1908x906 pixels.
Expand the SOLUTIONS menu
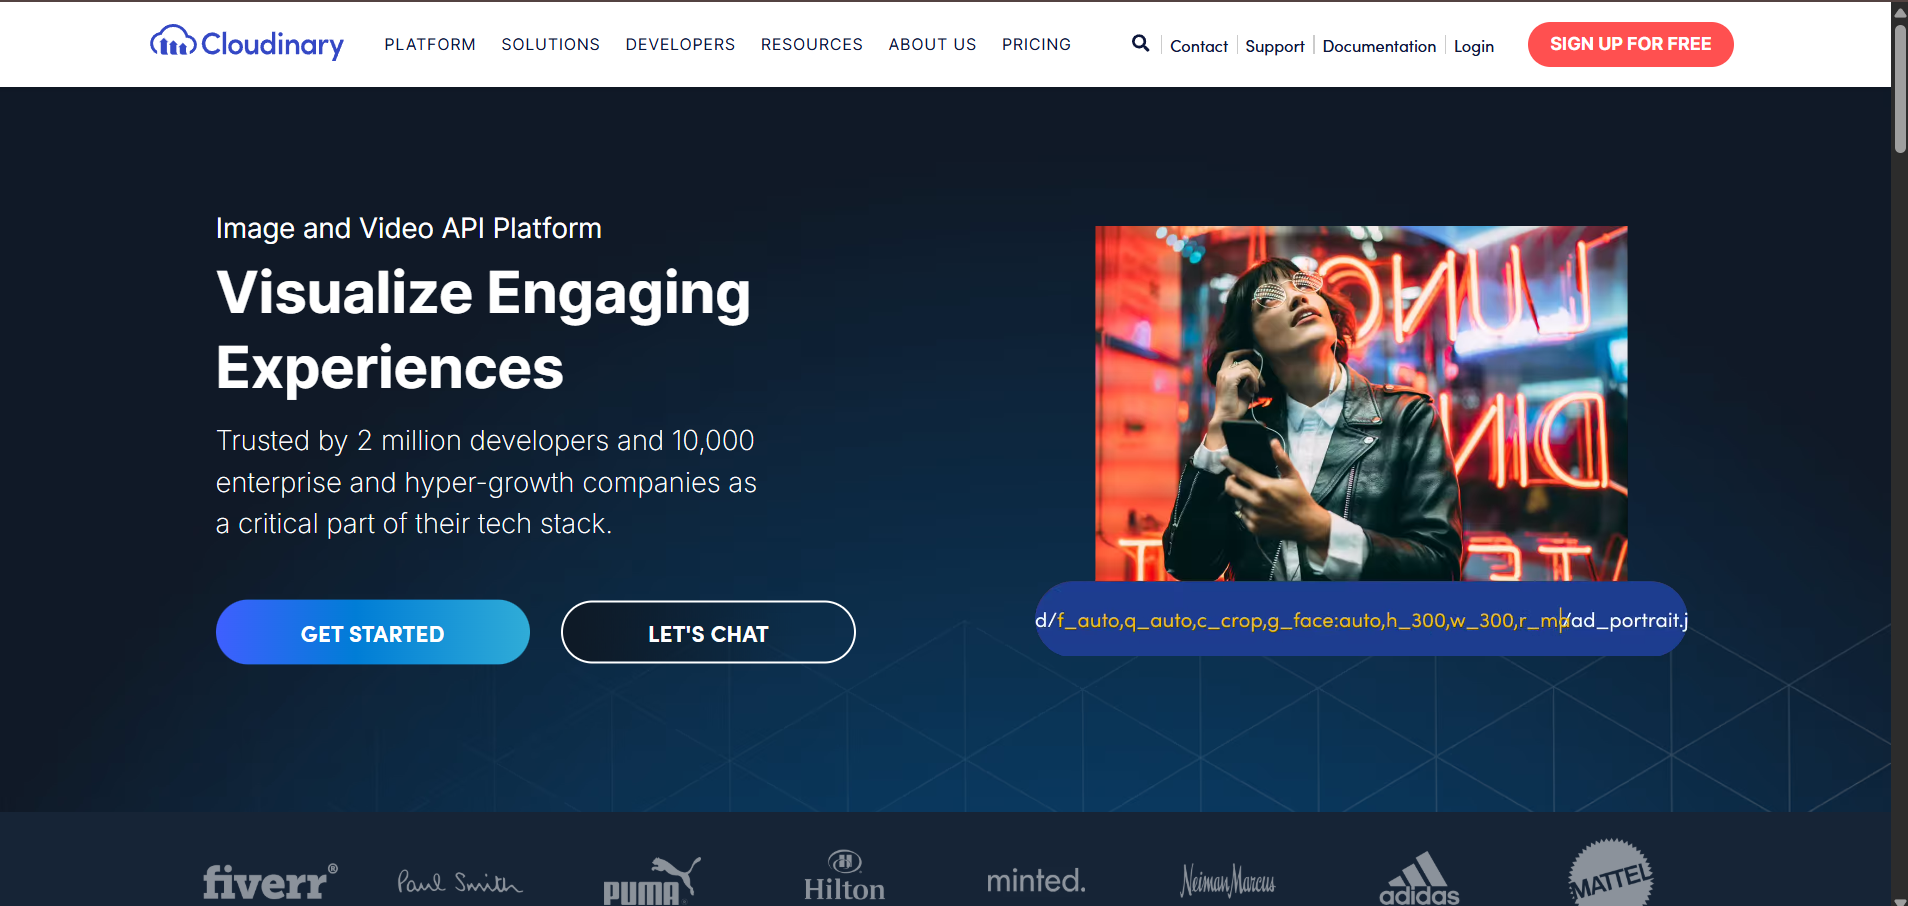pyautogui.click(x=550, y=44)
